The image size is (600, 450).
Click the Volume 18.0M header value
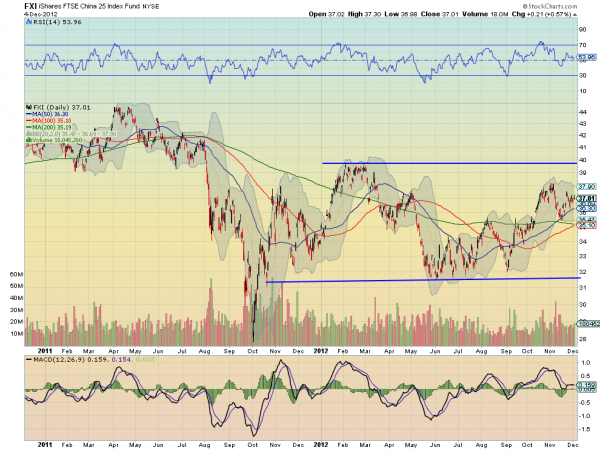[x=485, y=14]
